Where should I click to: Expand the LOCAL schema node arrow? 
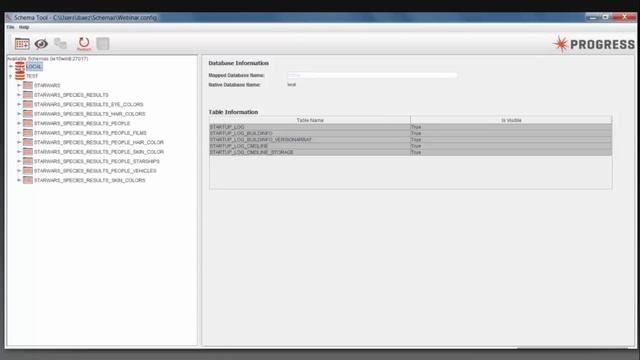pyautogui.click(x=11, y=67)
